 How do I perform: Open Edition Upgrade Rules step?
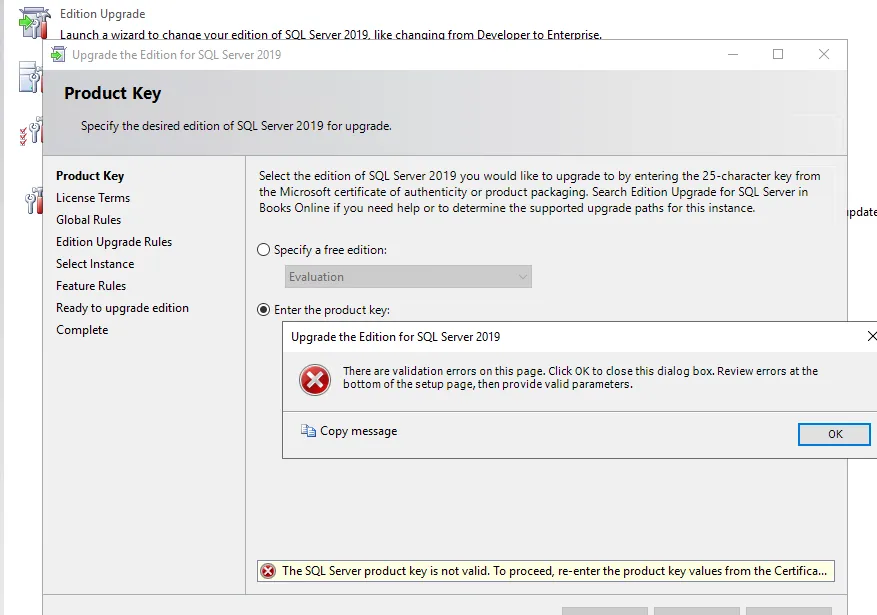click(114, 242)
